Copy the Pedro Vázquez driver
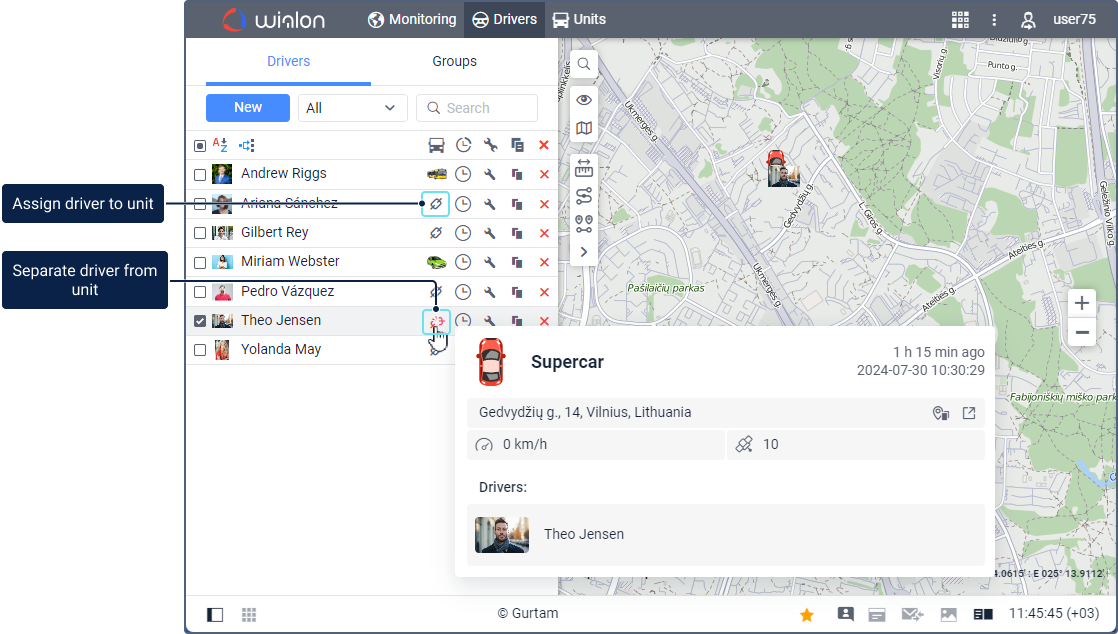The width and height of the screenshot is (1118, 634). tap(517, 292)
